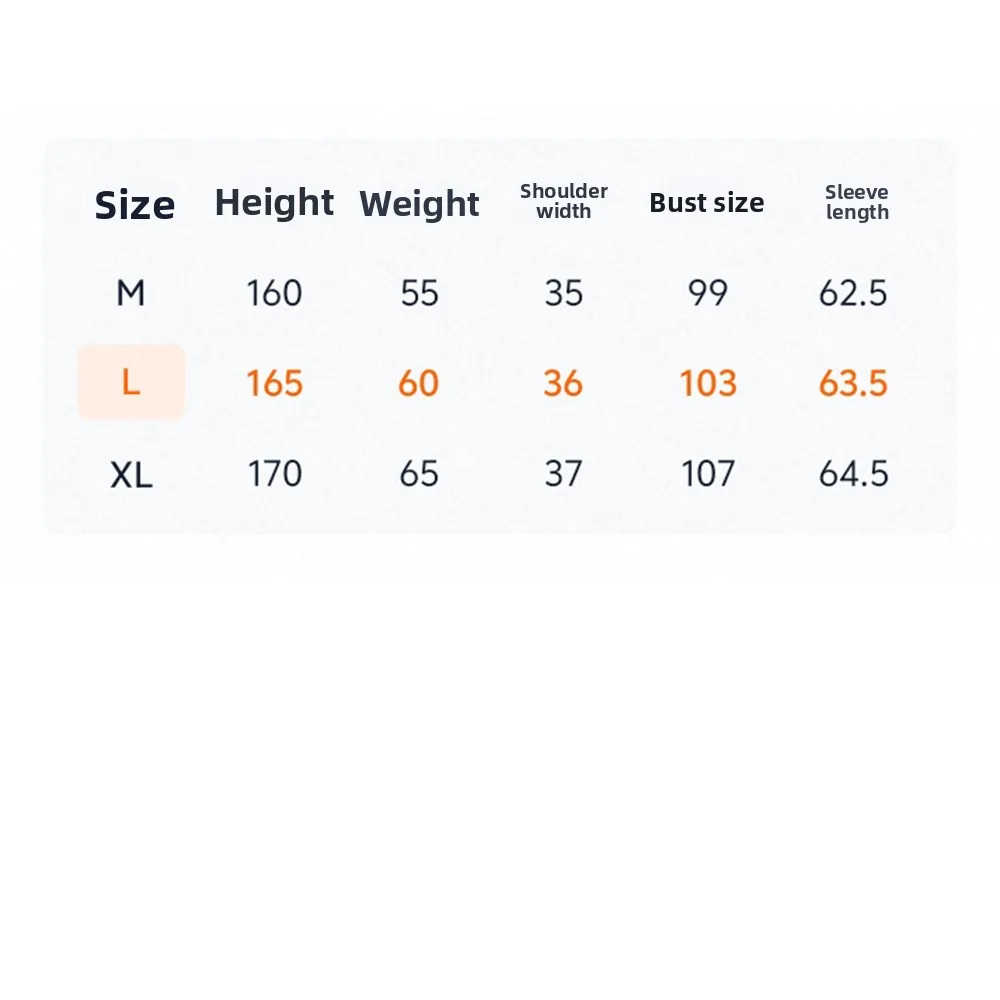Screen dimensions: 1000x1000
Task: Click weight value 55
Action: coord(420,293)
